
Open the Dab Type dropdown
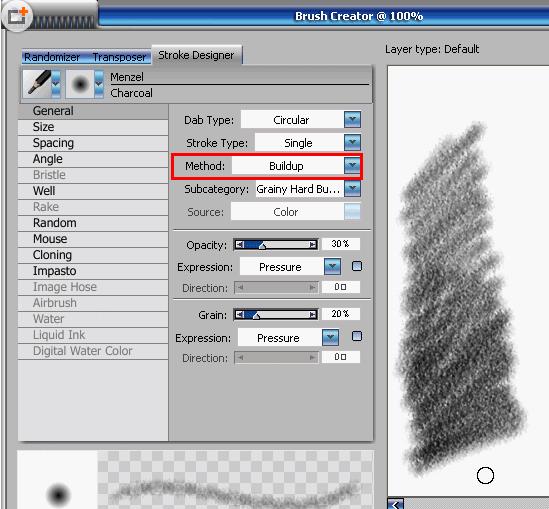tap(352, 120)
